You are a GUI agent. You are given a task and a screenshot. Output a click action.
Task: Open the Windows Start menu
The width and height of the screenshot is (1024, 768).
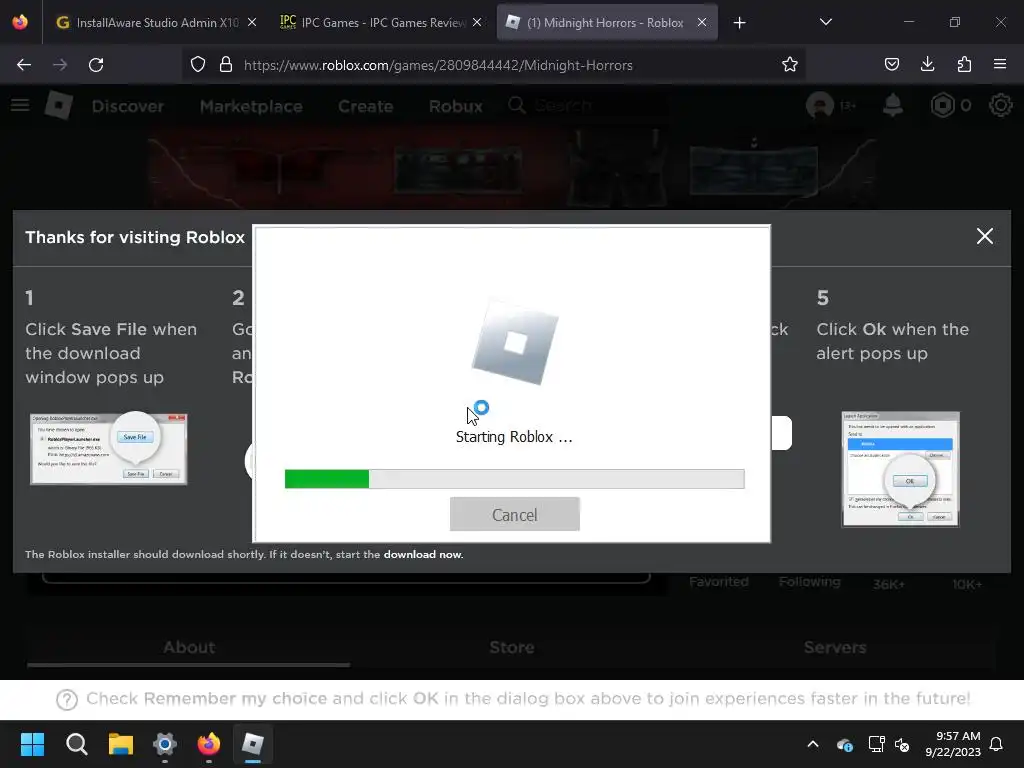click(x=32, y=744)
